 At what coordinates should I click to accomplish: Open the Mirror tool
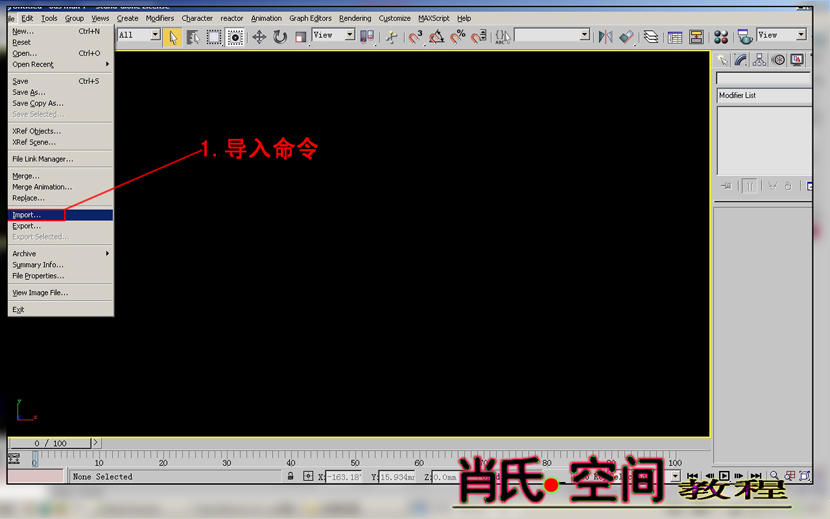tap(605, 37)
